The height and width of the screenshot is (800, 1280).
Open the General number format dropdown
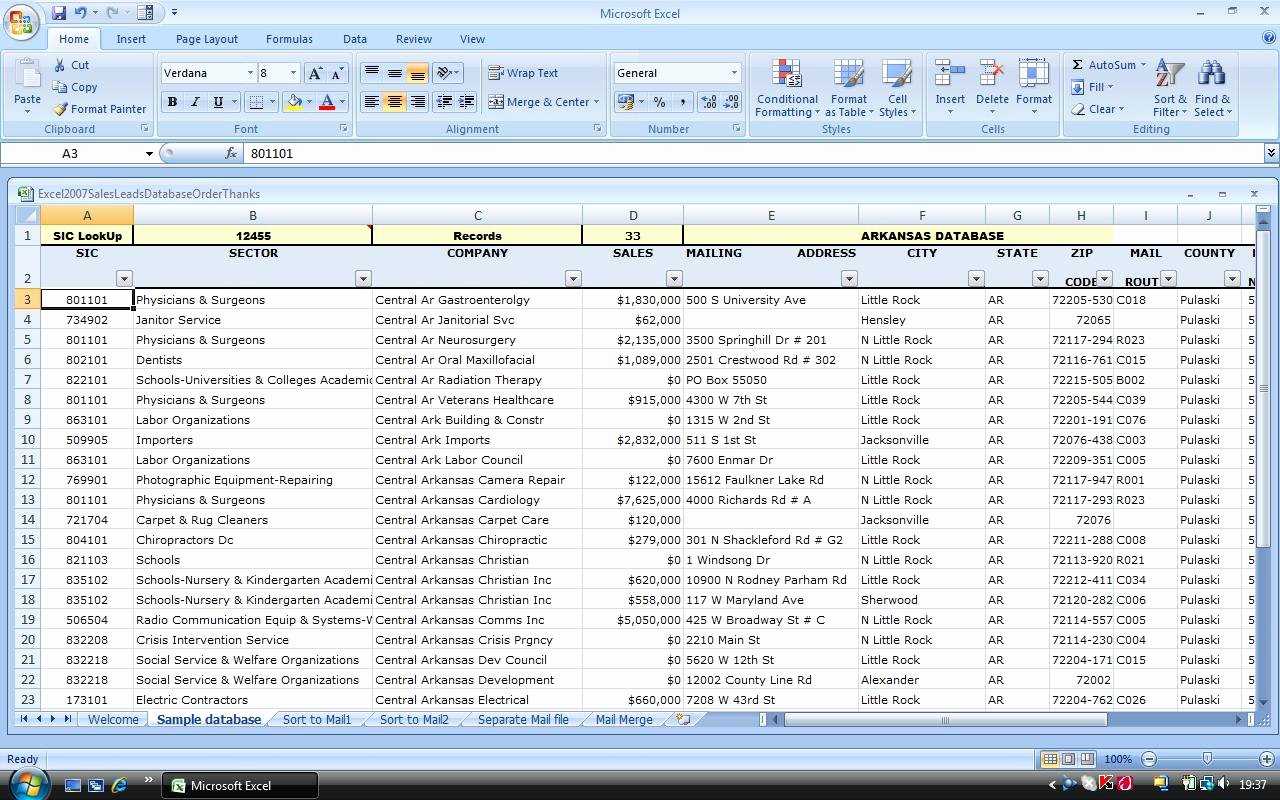tap(734, 73)
